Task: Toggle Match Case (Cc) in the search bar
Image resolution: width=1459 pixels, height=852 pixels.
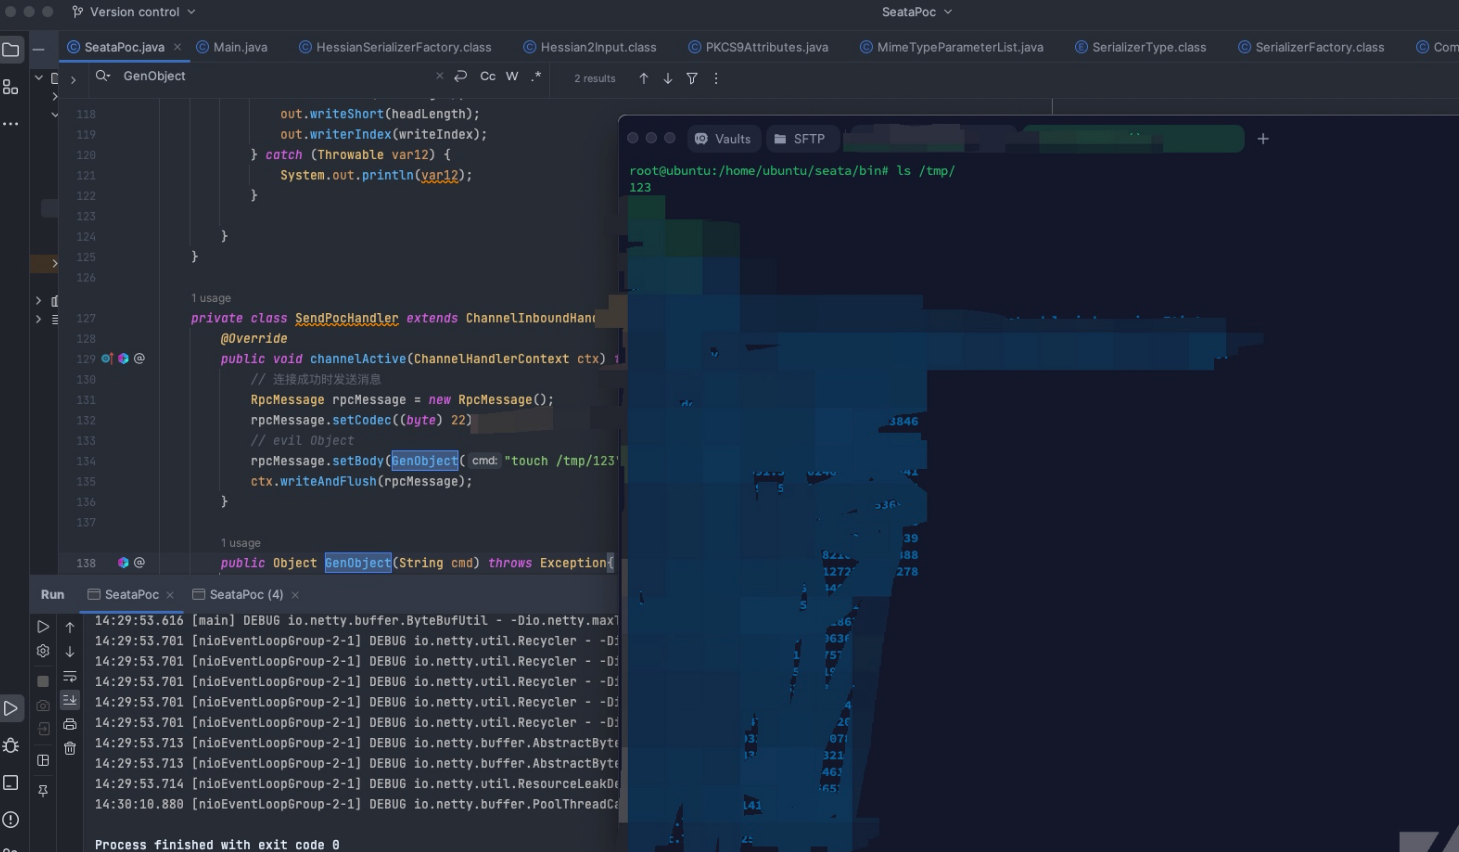Action: pyautogui.click(x=488, y=77)
